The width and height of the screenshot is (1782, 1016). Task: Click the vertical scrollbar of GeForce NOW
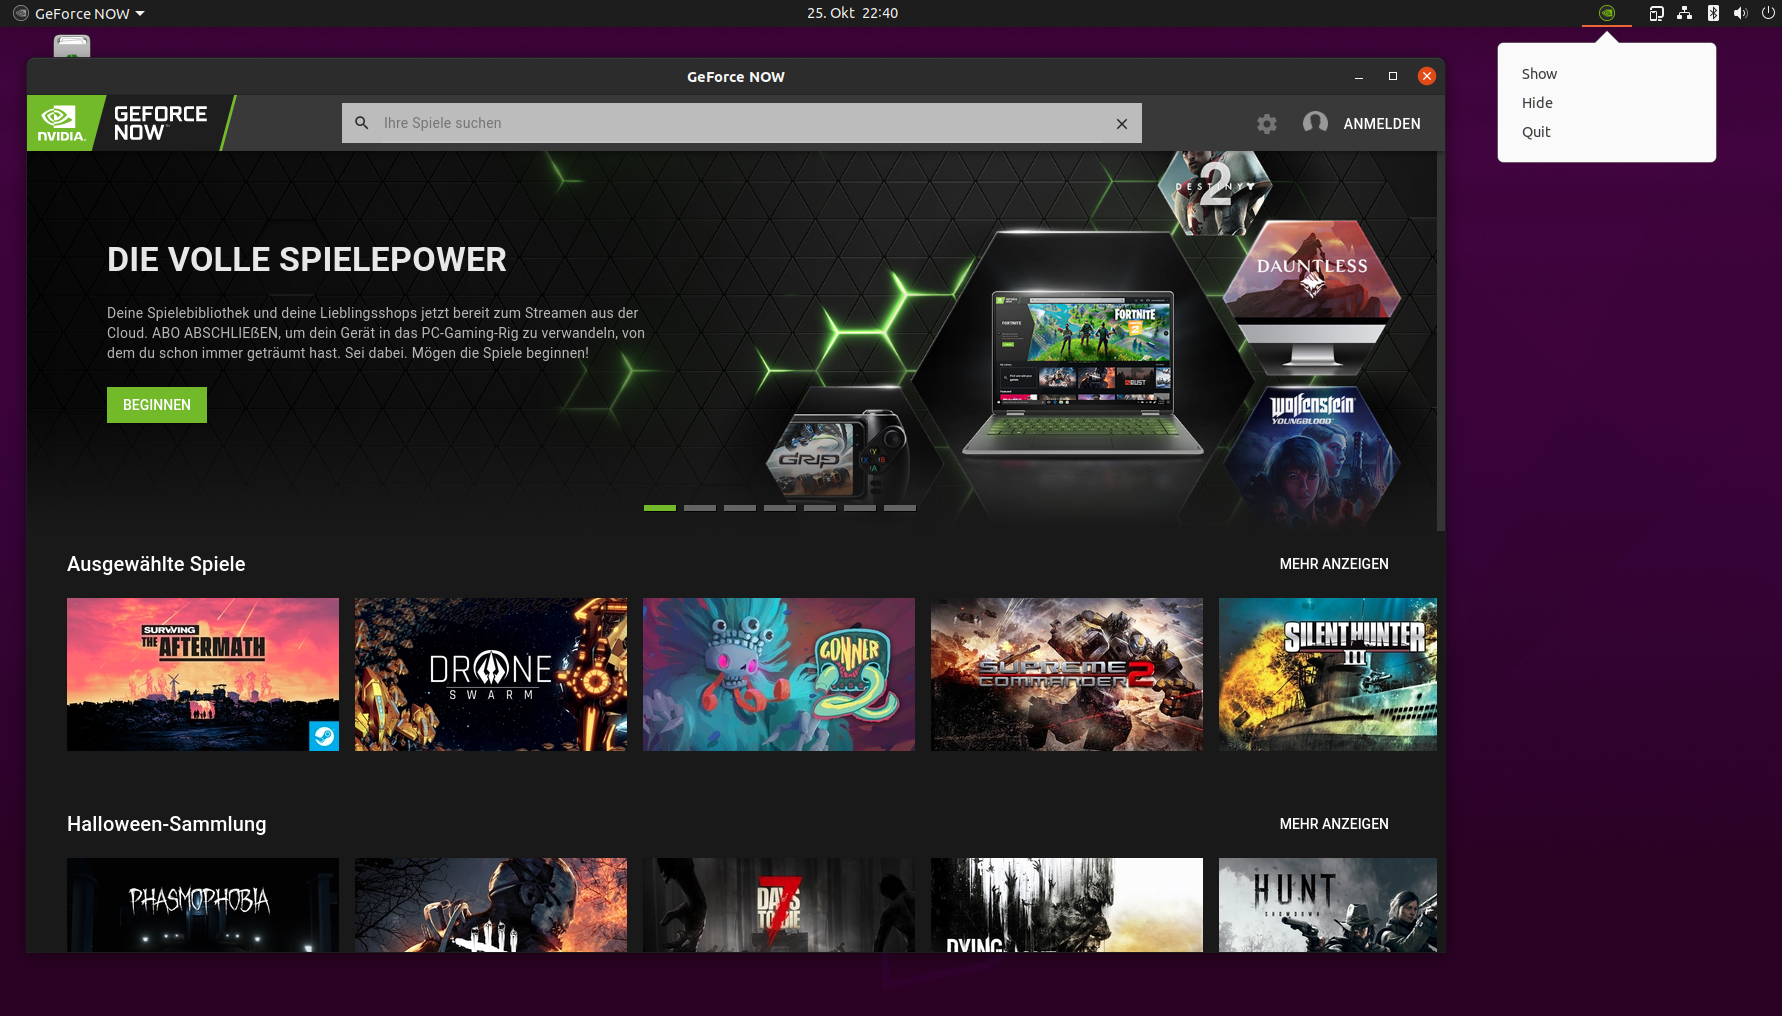[1441, 341]
